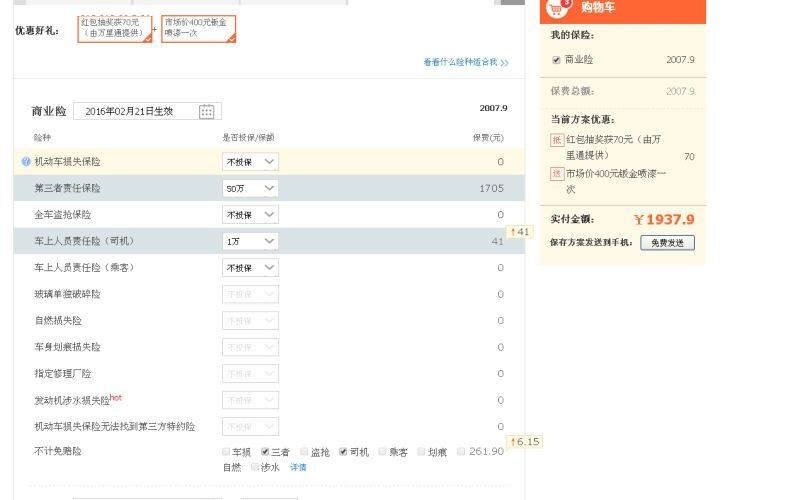The width and height of the screenshot is (800, 500).
Task: Click the 发动机涉水损失险 row label
Action: [x=72, y=401]
